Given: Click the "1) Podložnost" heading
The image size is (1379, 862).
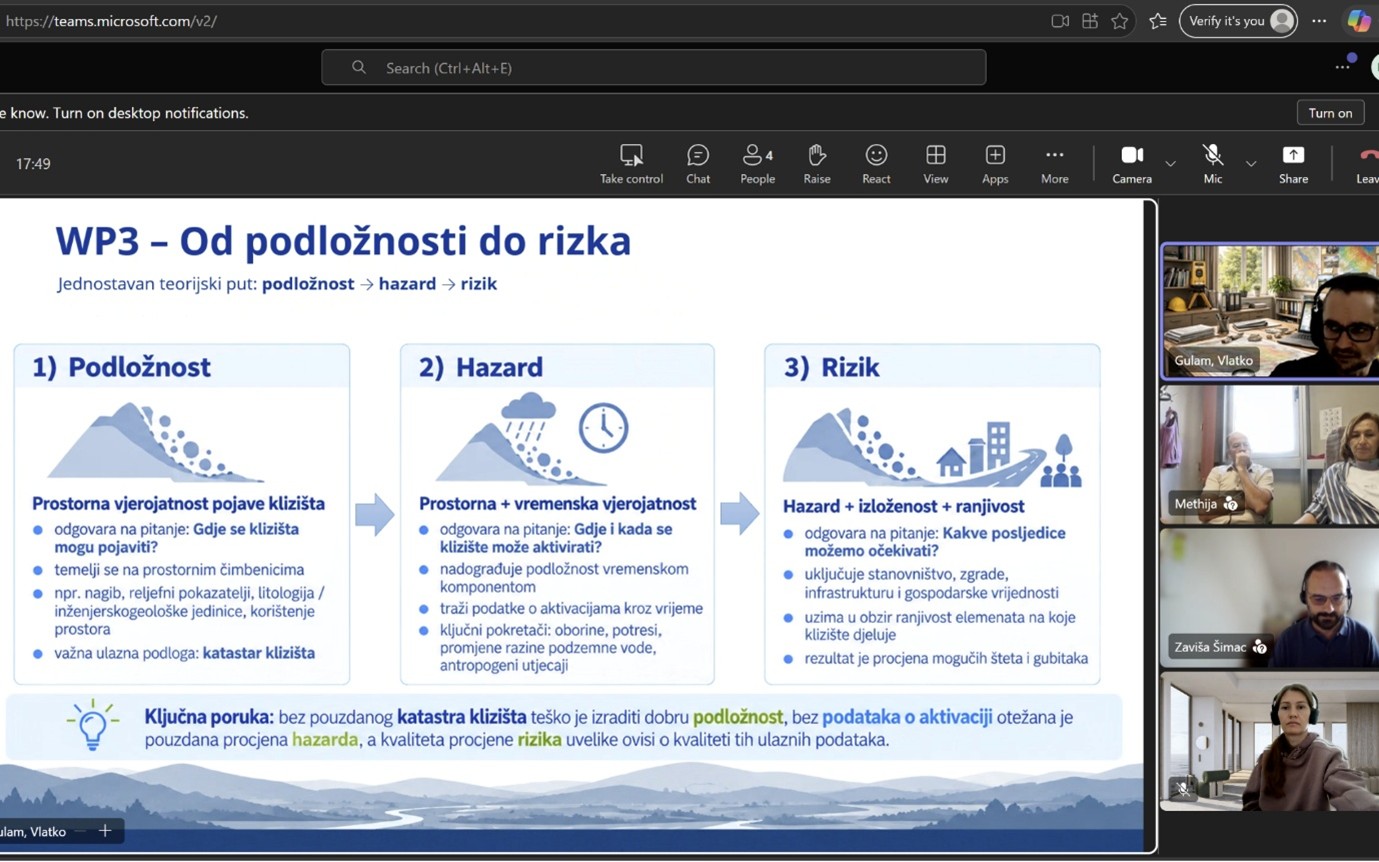Looking at the screenshot, I should (x=121, y=367).
